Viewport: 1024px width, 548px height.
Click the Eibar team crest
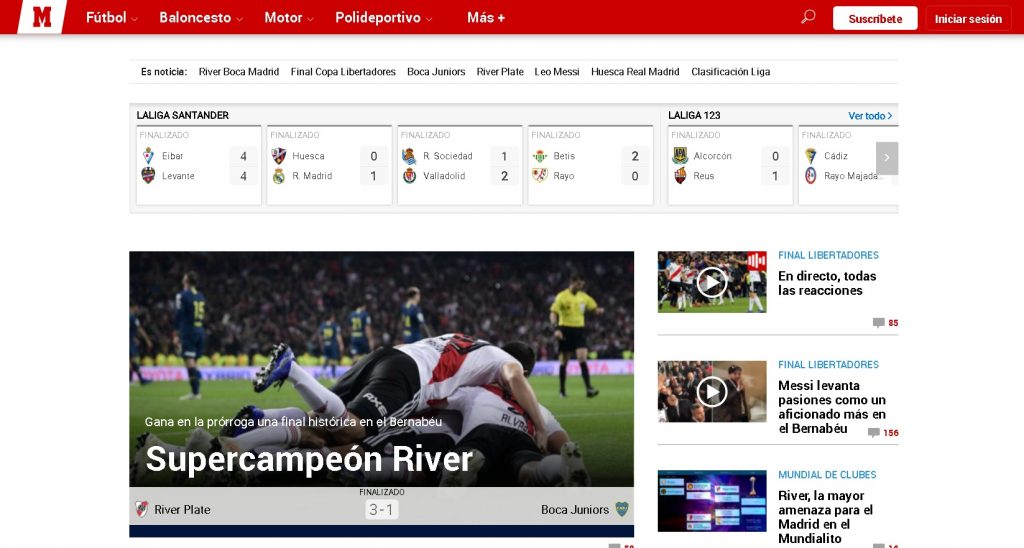148,156
